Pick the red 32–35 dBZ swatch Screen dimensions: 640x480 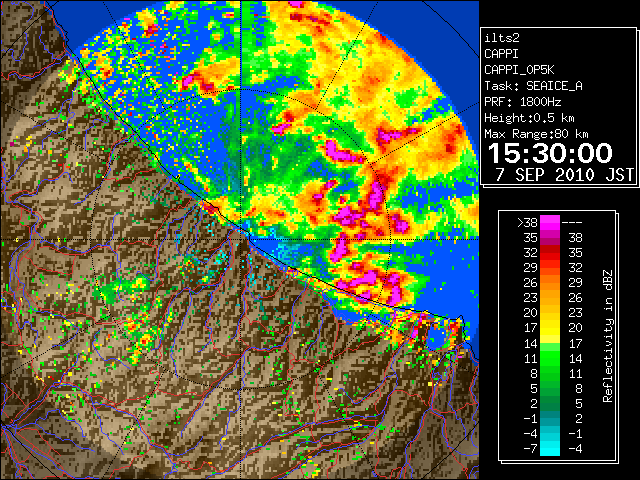pos(550,253)
